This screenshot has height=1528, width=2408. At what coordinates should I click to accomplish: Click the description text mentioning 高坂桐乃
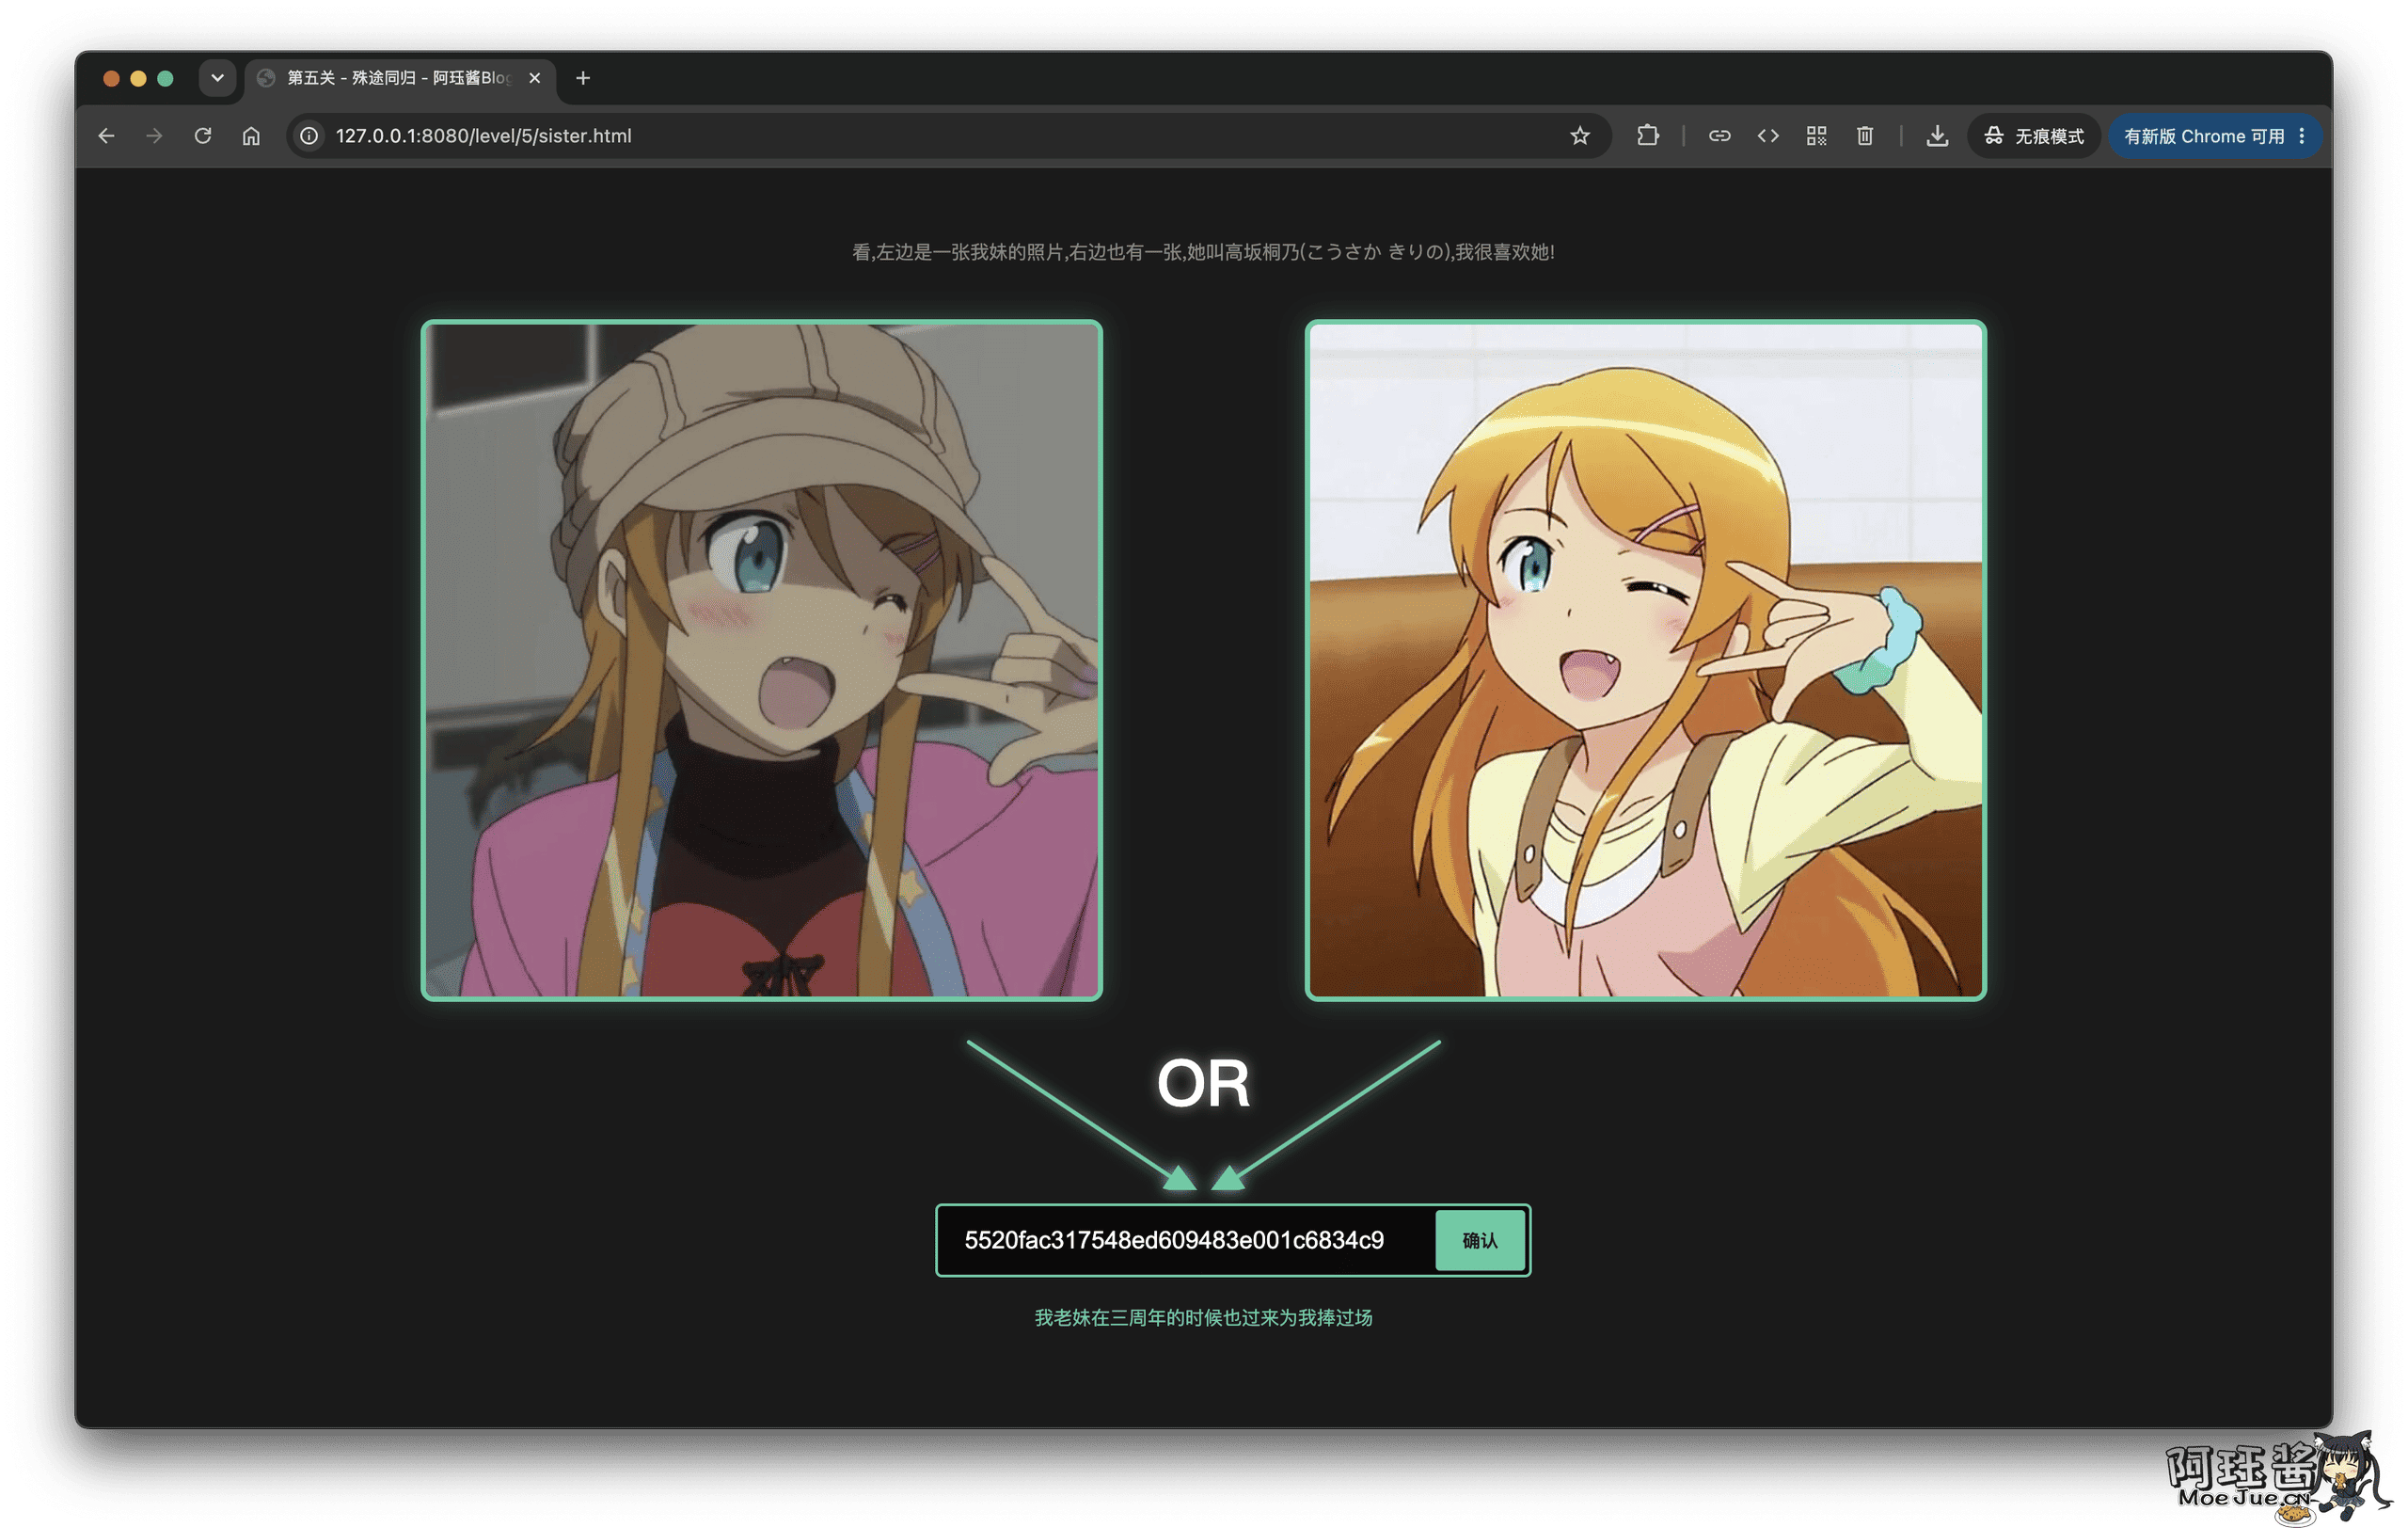click(x=1203, y=252)
